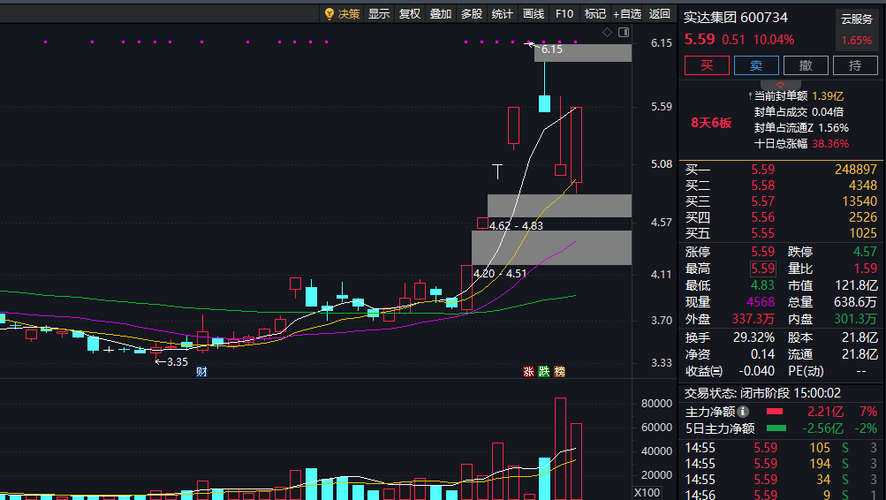Click the diamond icon above chart
The image size is (886, 500).
coord(607,32)
